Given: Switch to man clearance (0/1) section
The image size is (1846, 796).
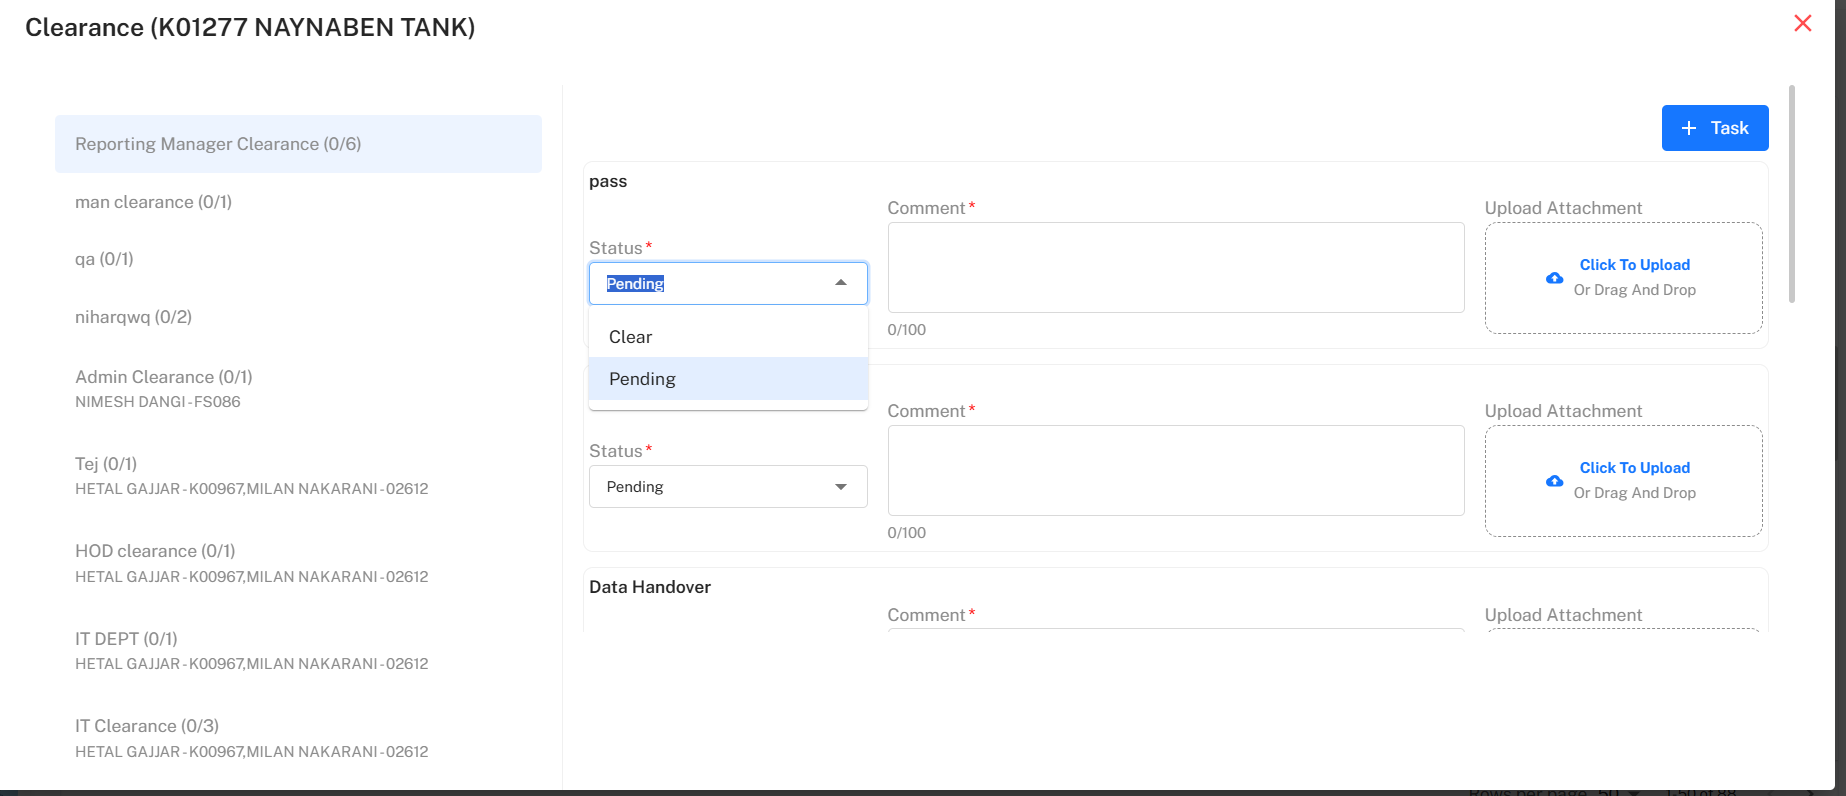Looking at the screenshot, I should click(x=153, y=202).
